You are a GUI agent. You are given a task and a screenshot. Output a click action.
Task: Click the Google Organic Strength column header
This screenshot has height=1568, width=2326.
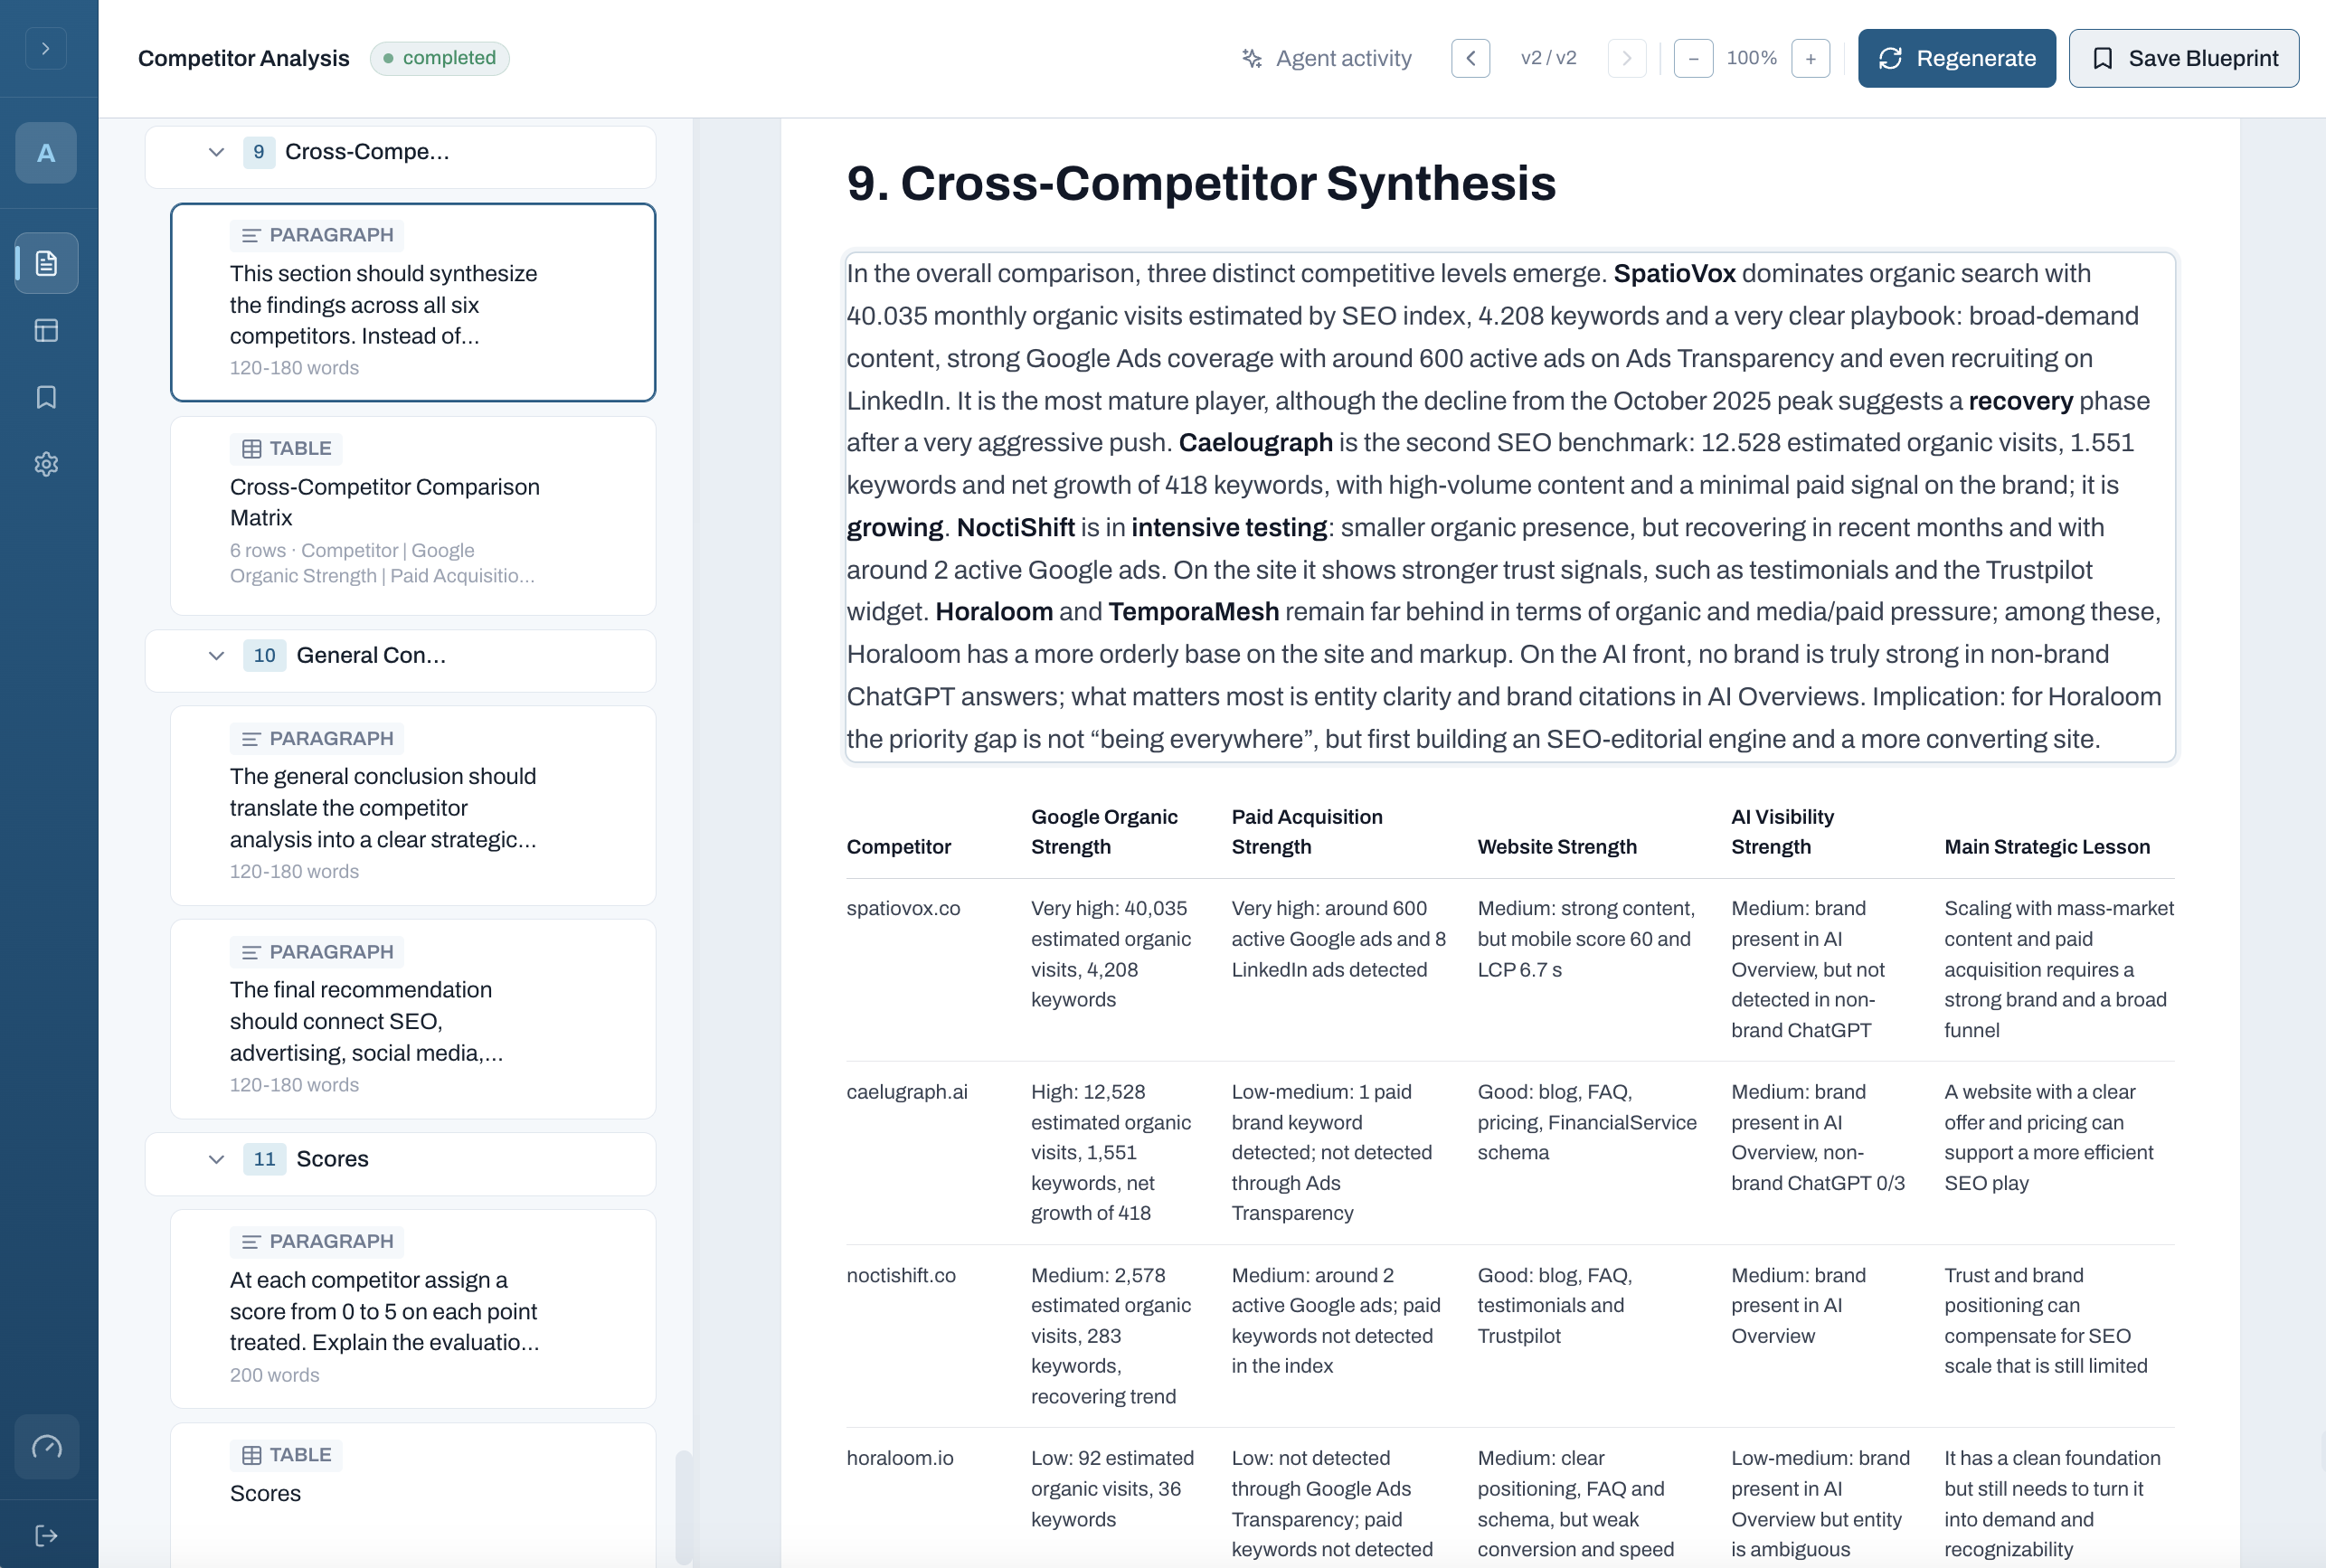coord(1104,832)
